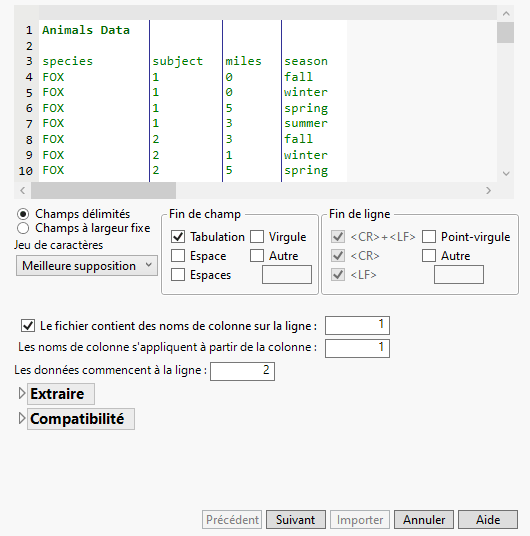
Task: Click the preview scroll right arrow
Action: point(488,190)
